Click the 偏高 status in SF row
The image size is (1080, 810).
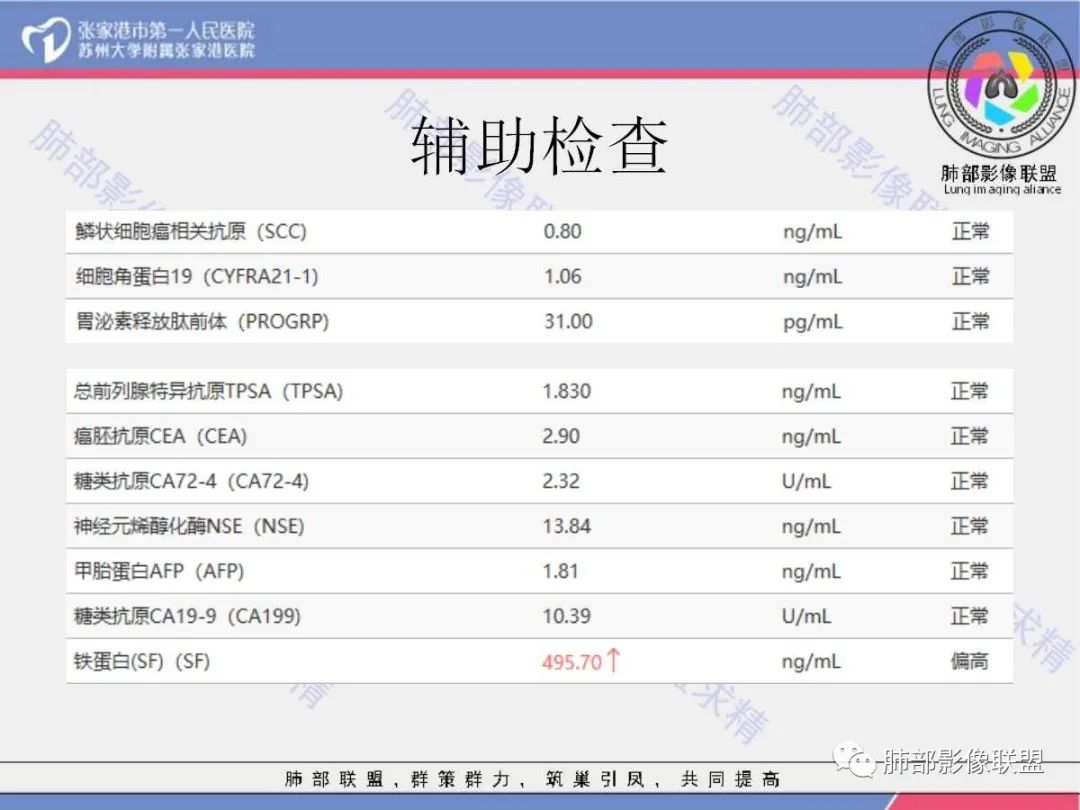(x=969, y=661)
